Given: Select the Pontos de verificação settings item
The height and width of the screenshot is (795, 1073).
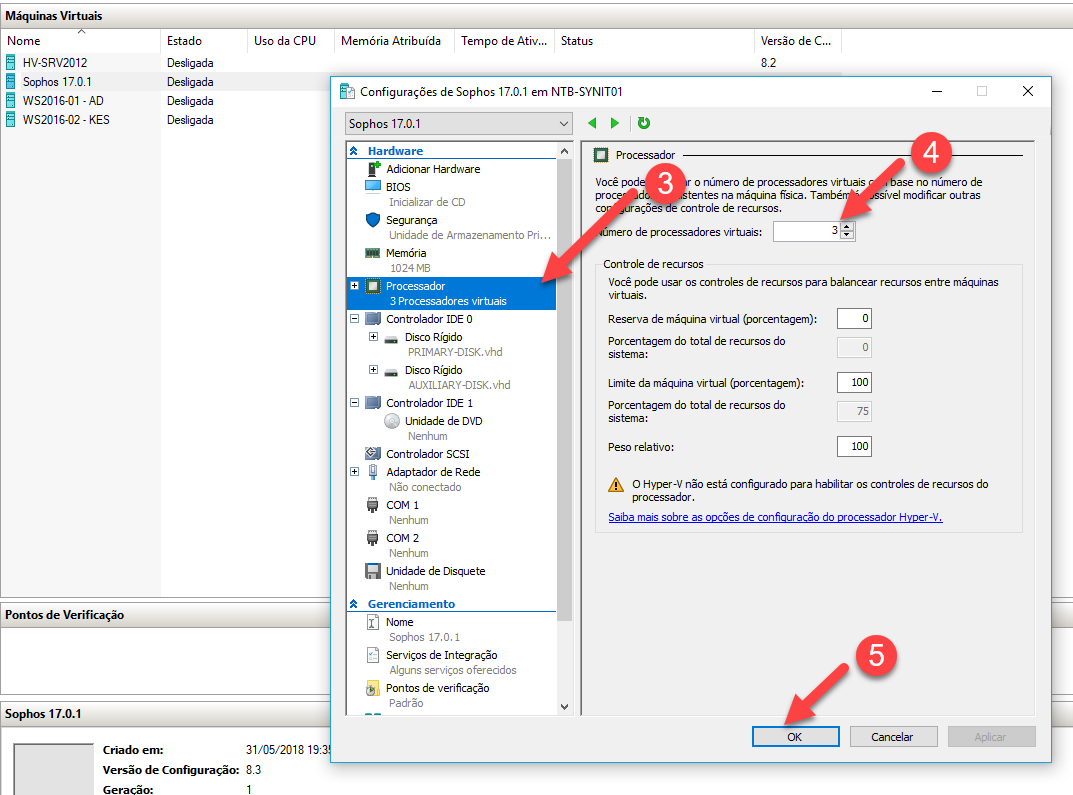Looking at the screenshot, I should pyautogui.click(x=452, y=695).
